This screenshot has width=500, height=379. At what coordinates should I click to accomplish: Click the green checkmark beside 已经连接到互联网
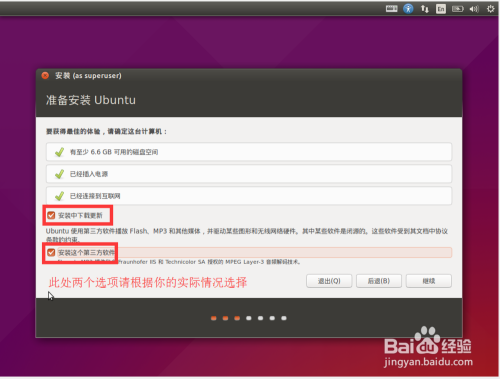[x=60, y=196]
